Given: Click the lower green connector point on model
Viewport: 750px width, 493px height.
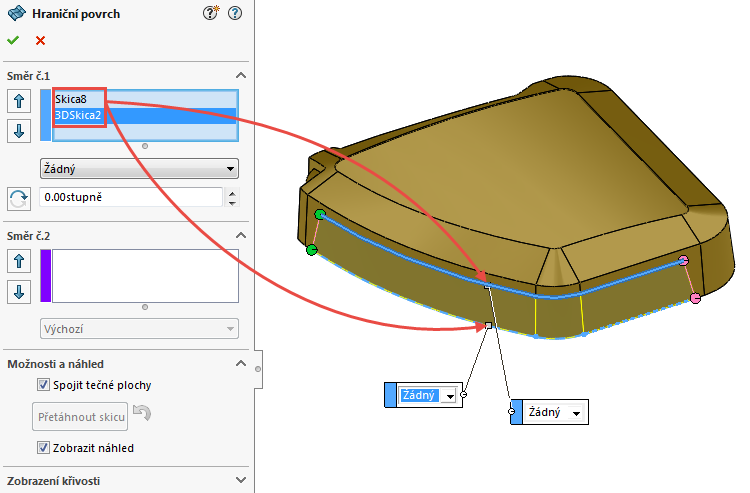Looking at the screenshot, I should coord(311,249).
